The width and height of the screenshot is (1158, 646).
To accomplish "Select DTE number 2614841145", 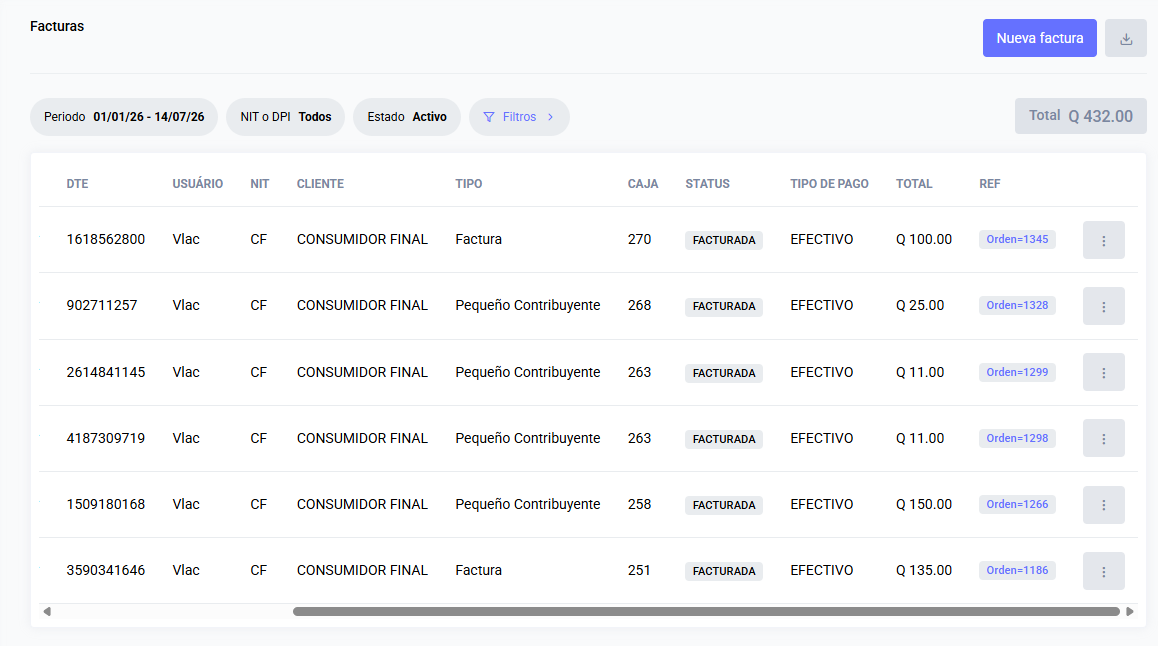I will point(106,372).
